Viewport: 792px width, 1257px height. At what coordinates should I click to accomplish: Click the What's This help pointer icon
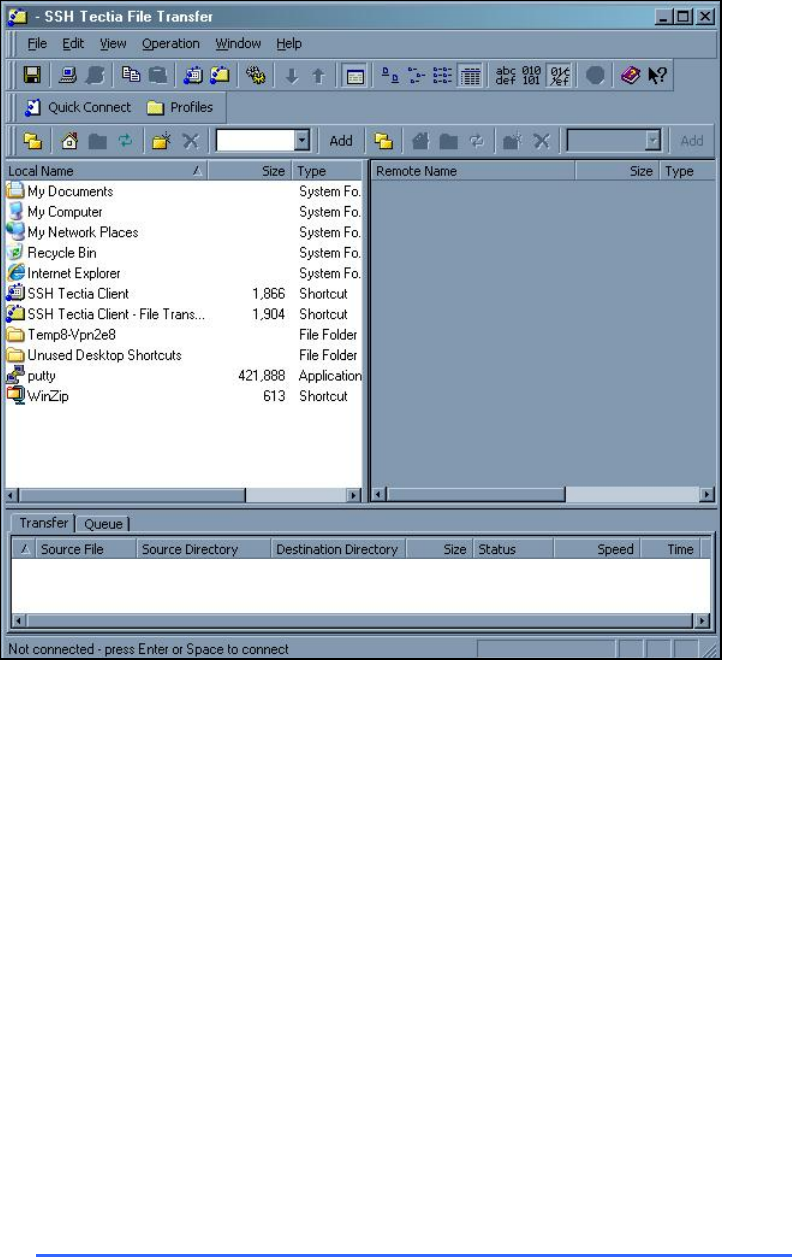click(657, 75)
